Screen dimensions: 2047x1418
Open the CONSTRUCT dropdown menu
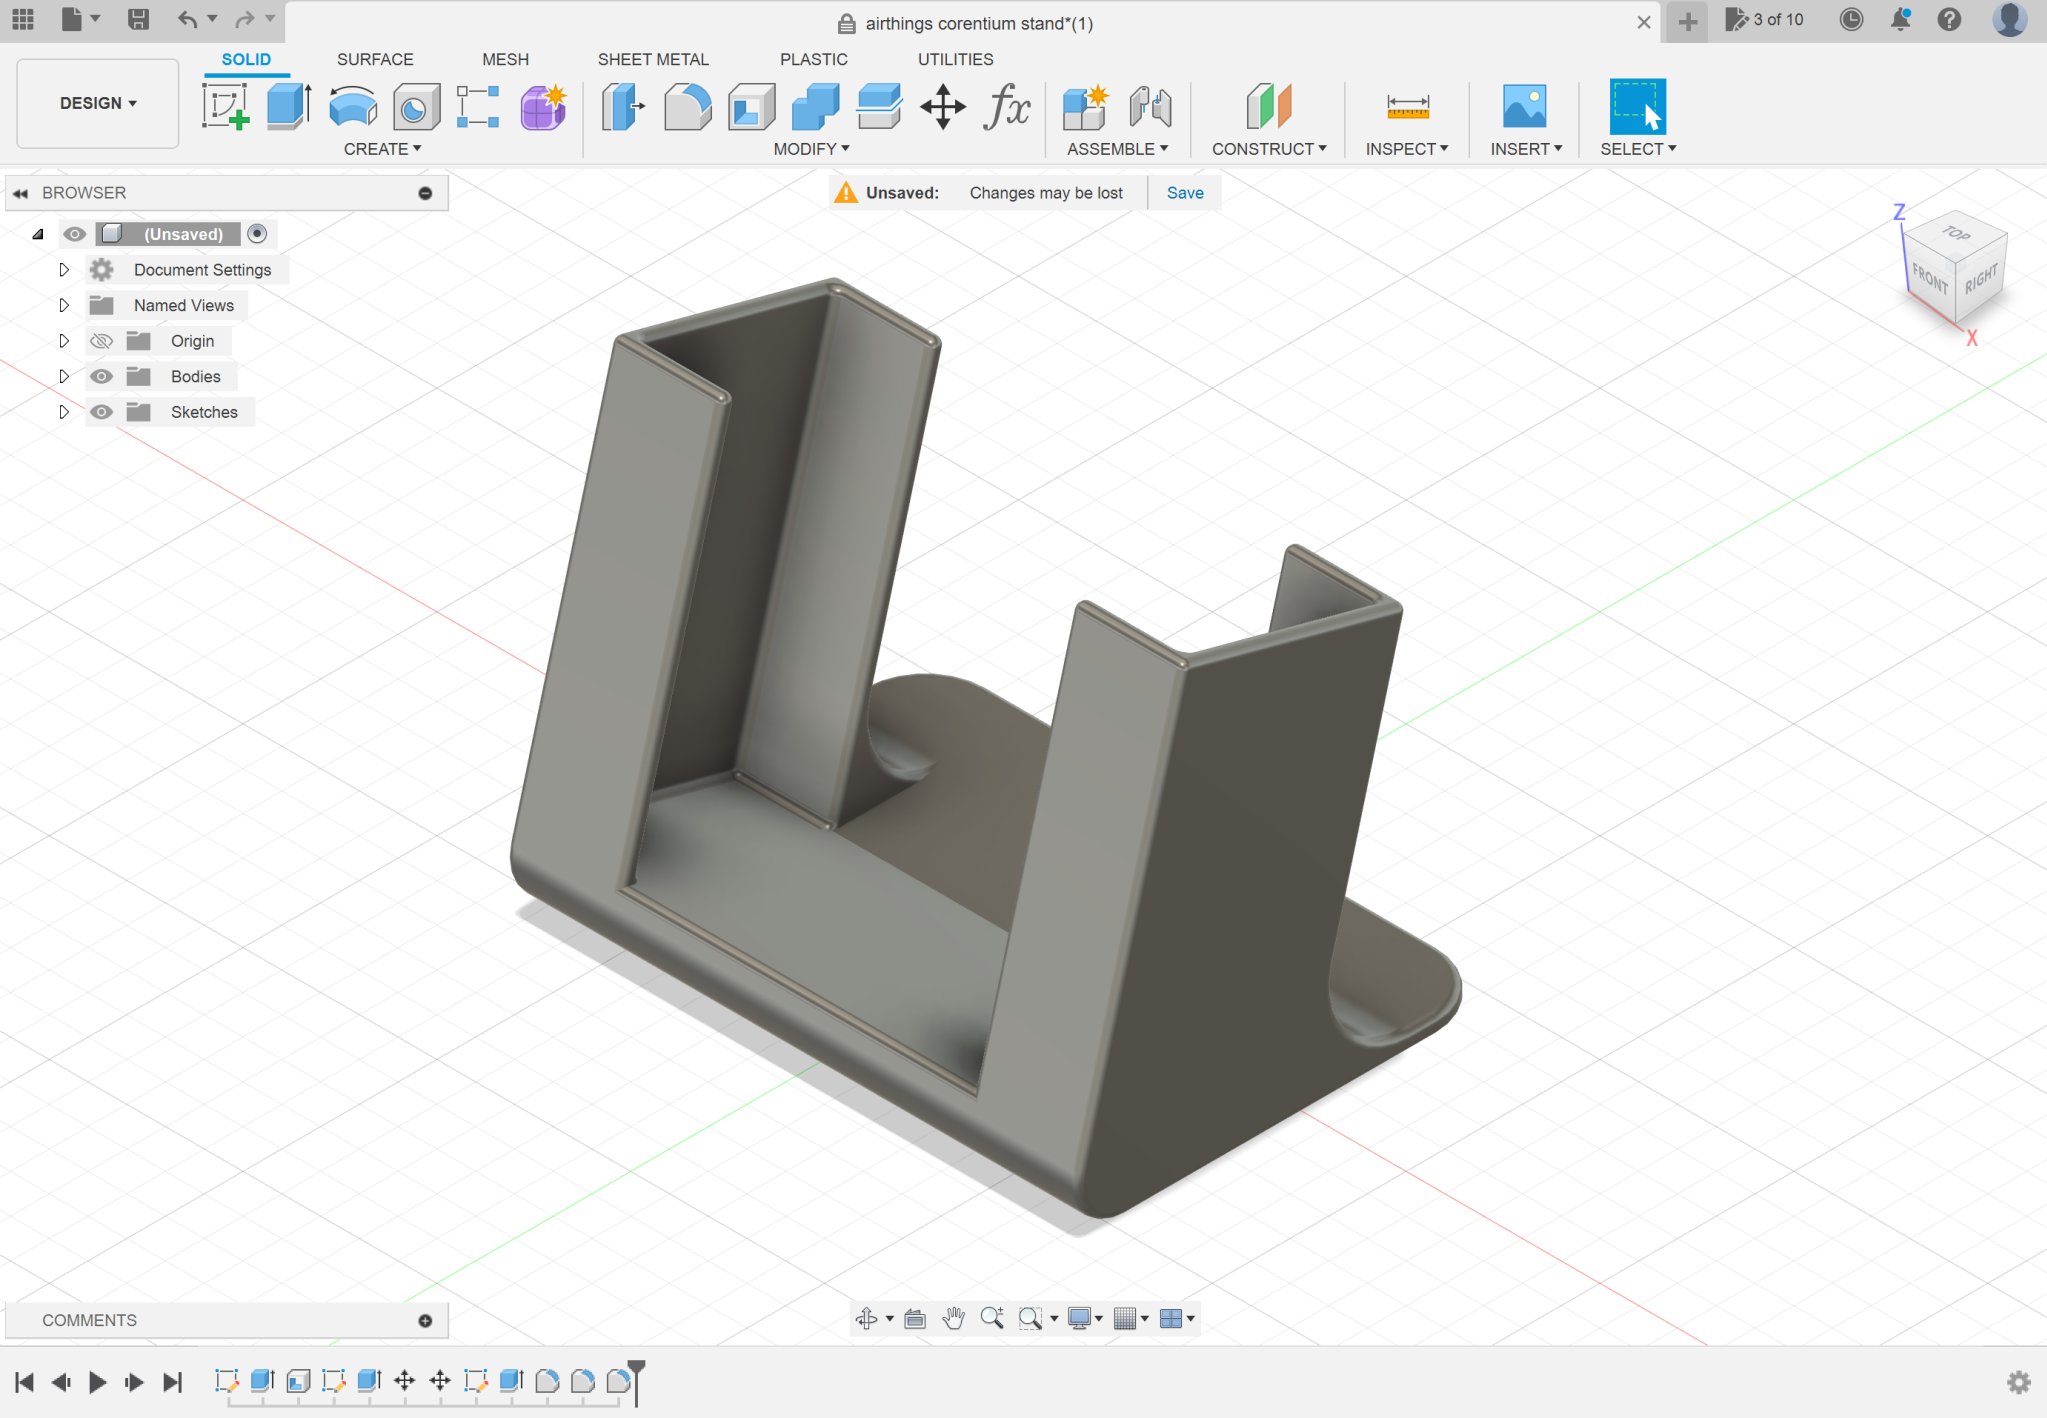[x=1268, y=149]
